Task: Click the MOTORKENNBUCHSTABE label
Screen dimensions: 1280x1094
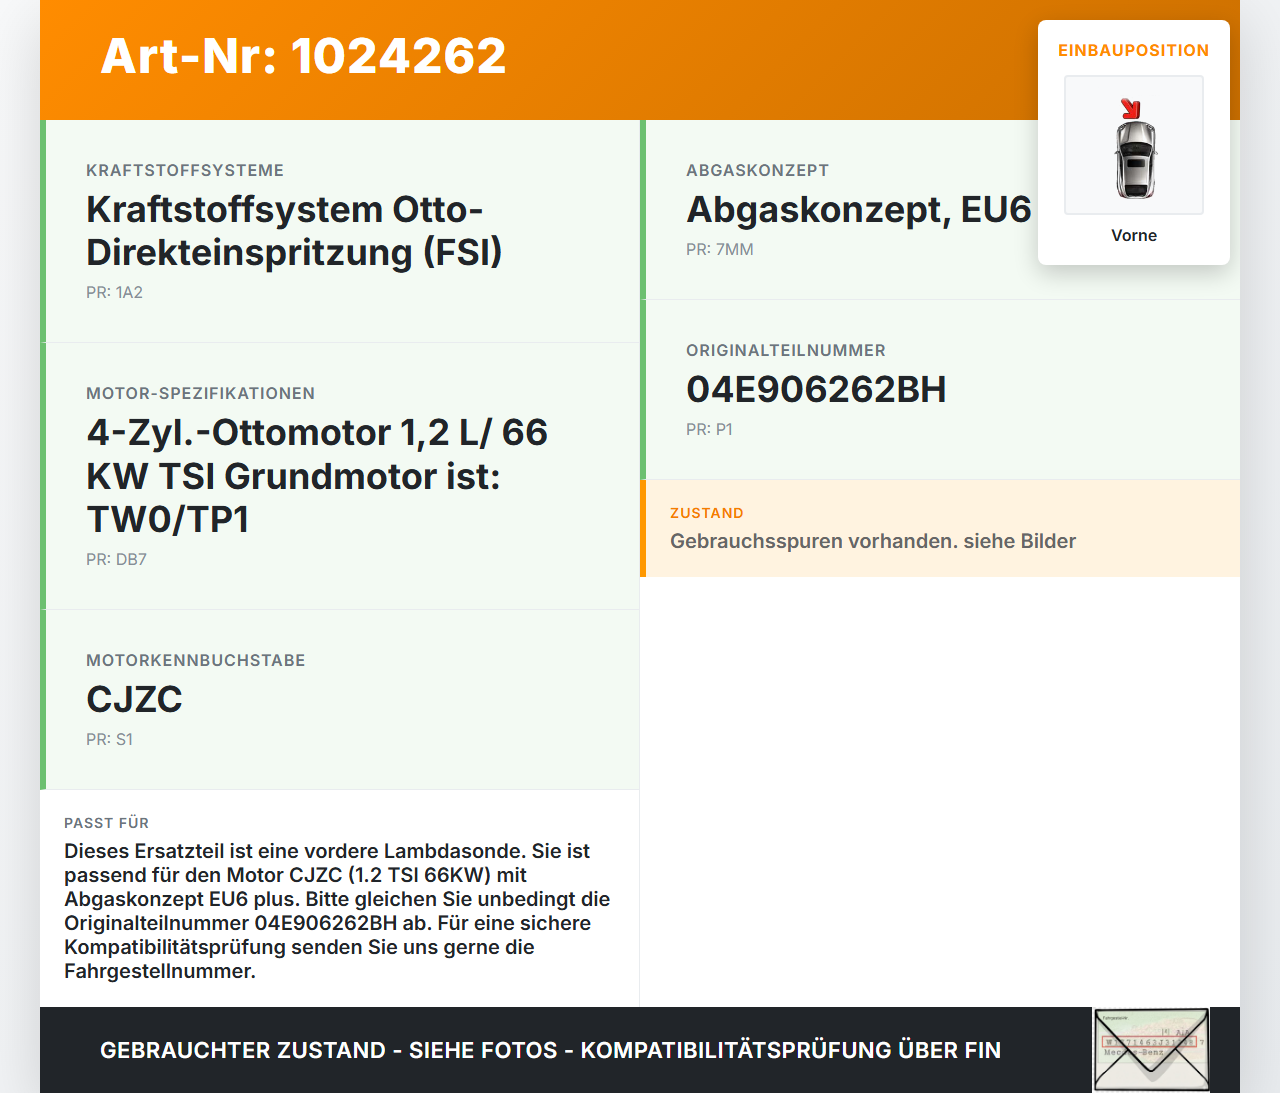Action: pos(196,661)
